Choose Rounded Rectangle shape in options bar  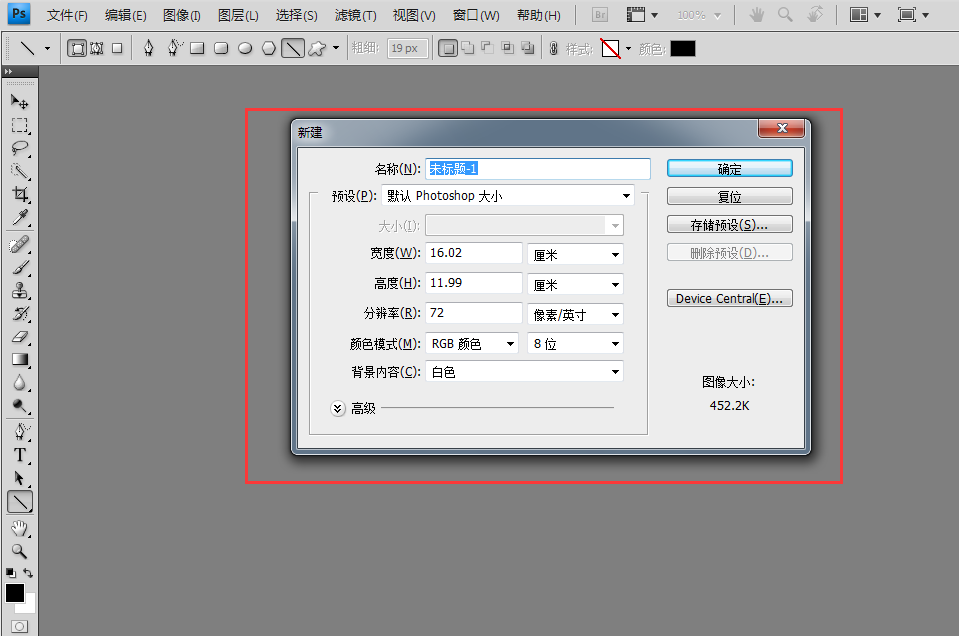coord(221,48)
